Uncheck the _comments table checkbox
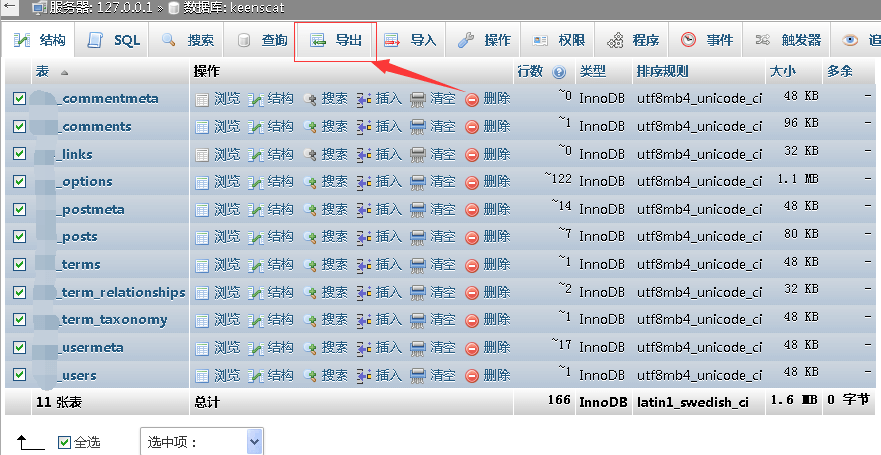 tap(19, 126)
